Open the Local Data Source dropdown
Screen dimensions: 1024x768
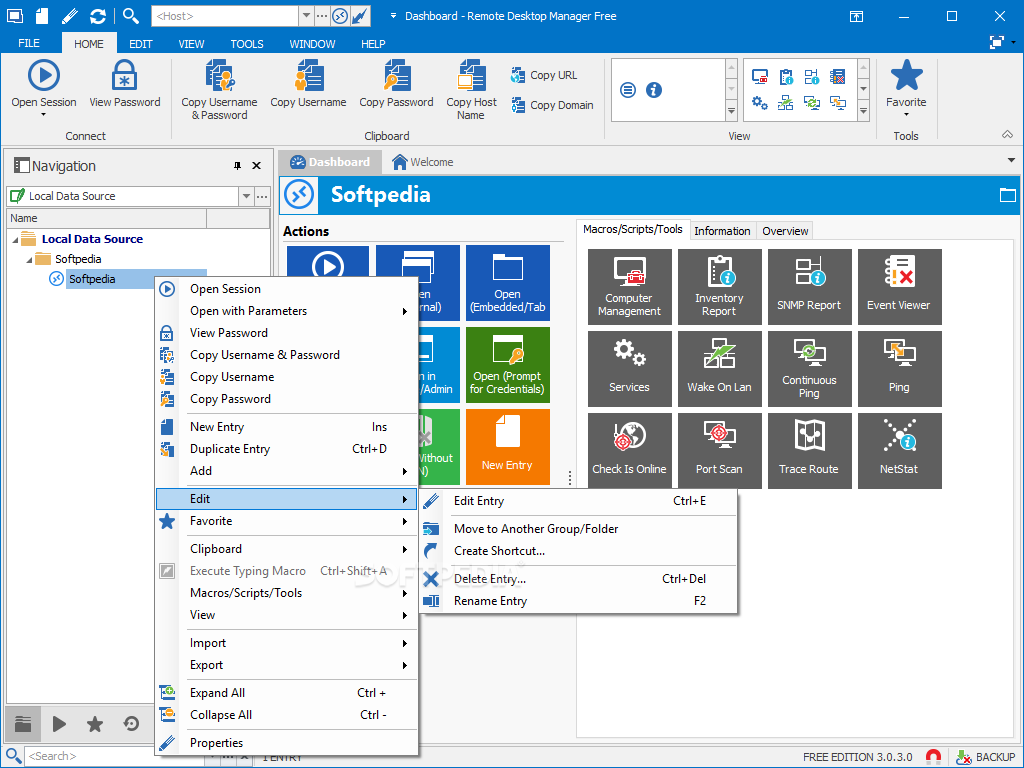tap(246, 196)
